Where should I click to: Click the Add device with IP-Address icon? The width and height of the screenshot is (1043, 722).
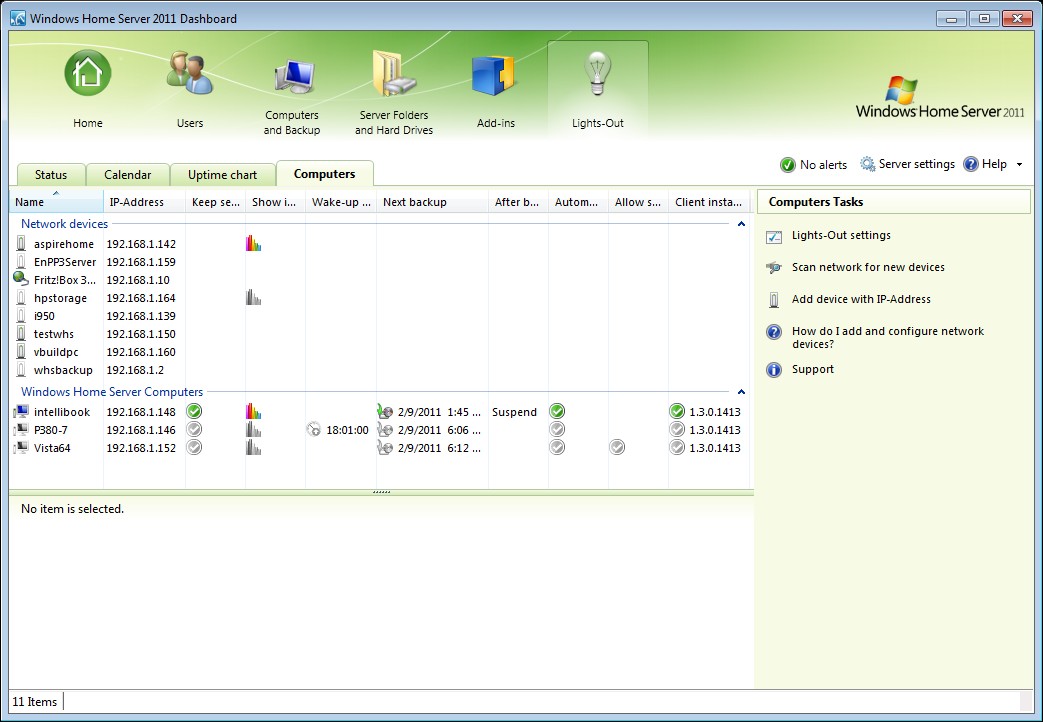point(774,299)
